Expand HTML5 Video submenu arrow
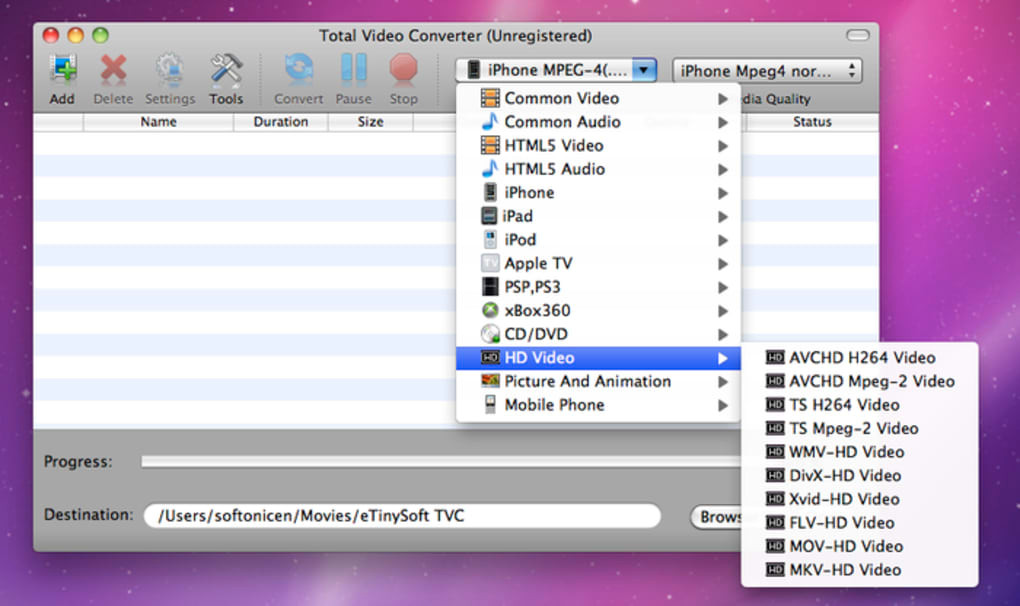The image size is (1020, 606). tap(723, 146)
